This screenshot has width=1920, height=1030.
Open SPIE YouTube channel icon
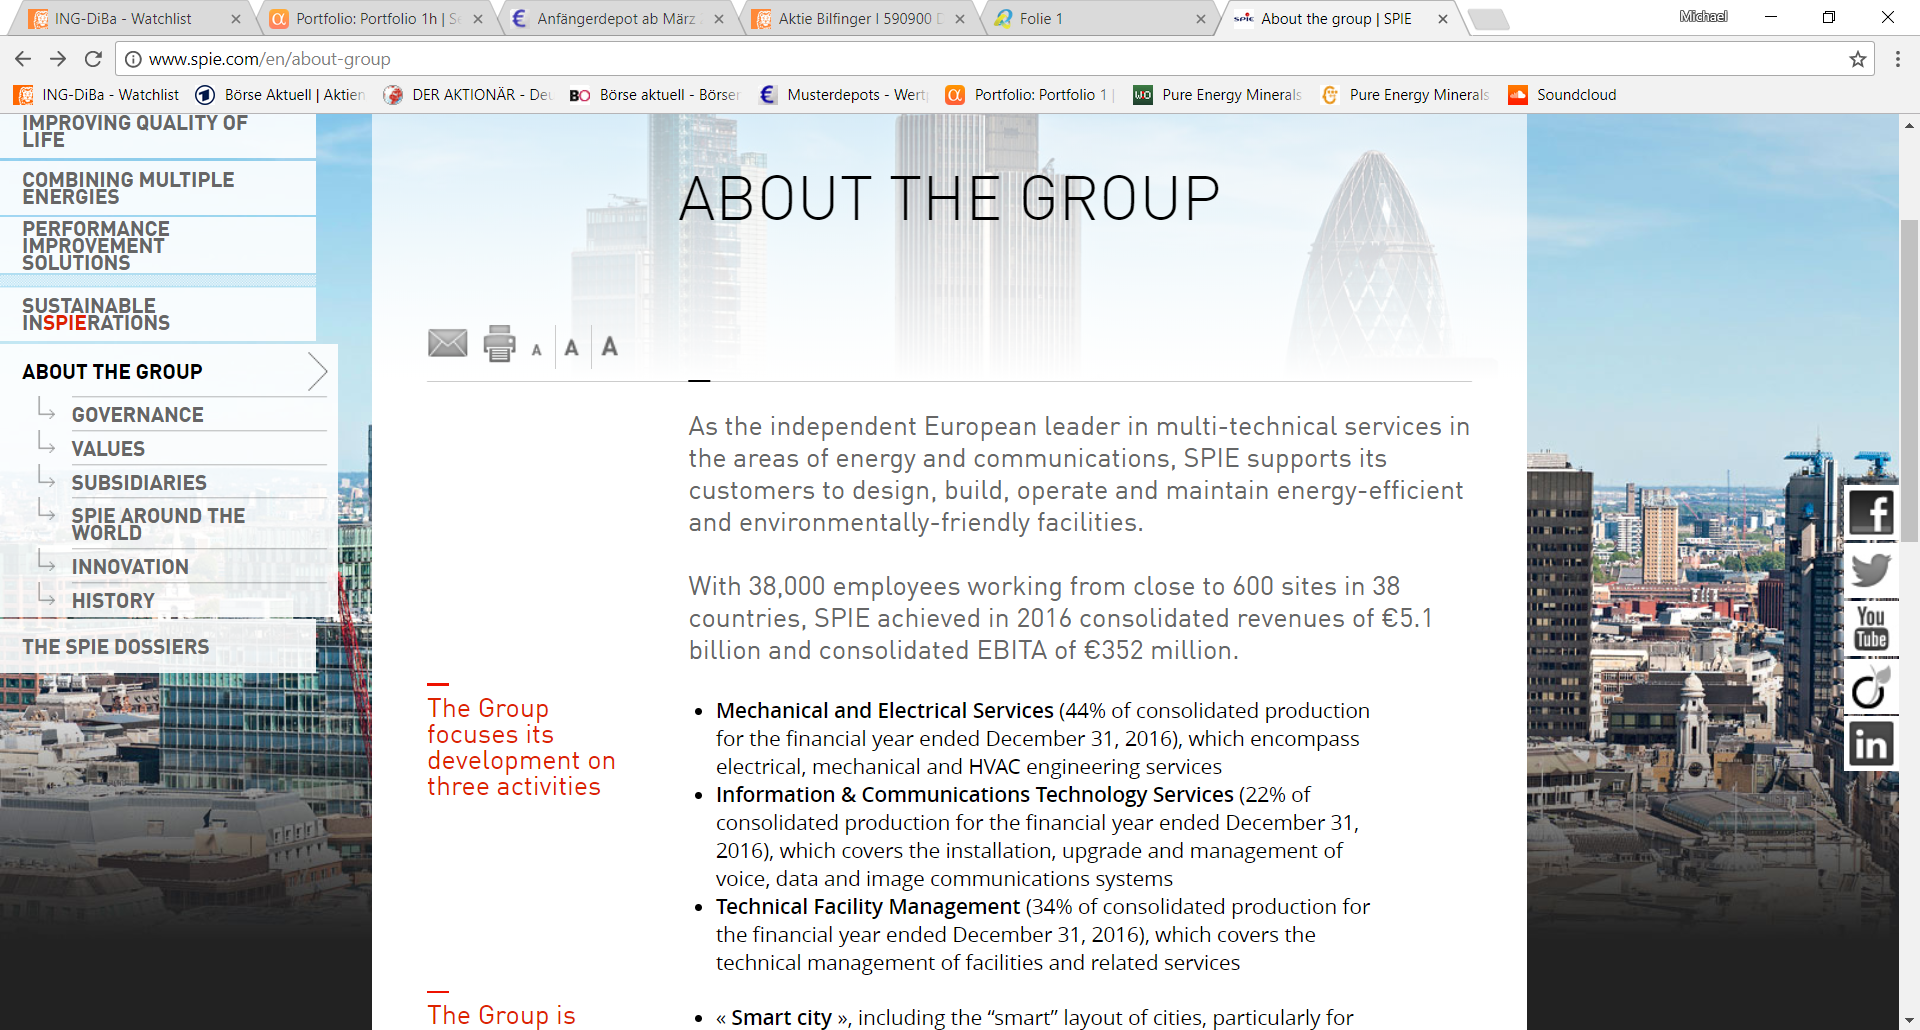click(1871, 628)
